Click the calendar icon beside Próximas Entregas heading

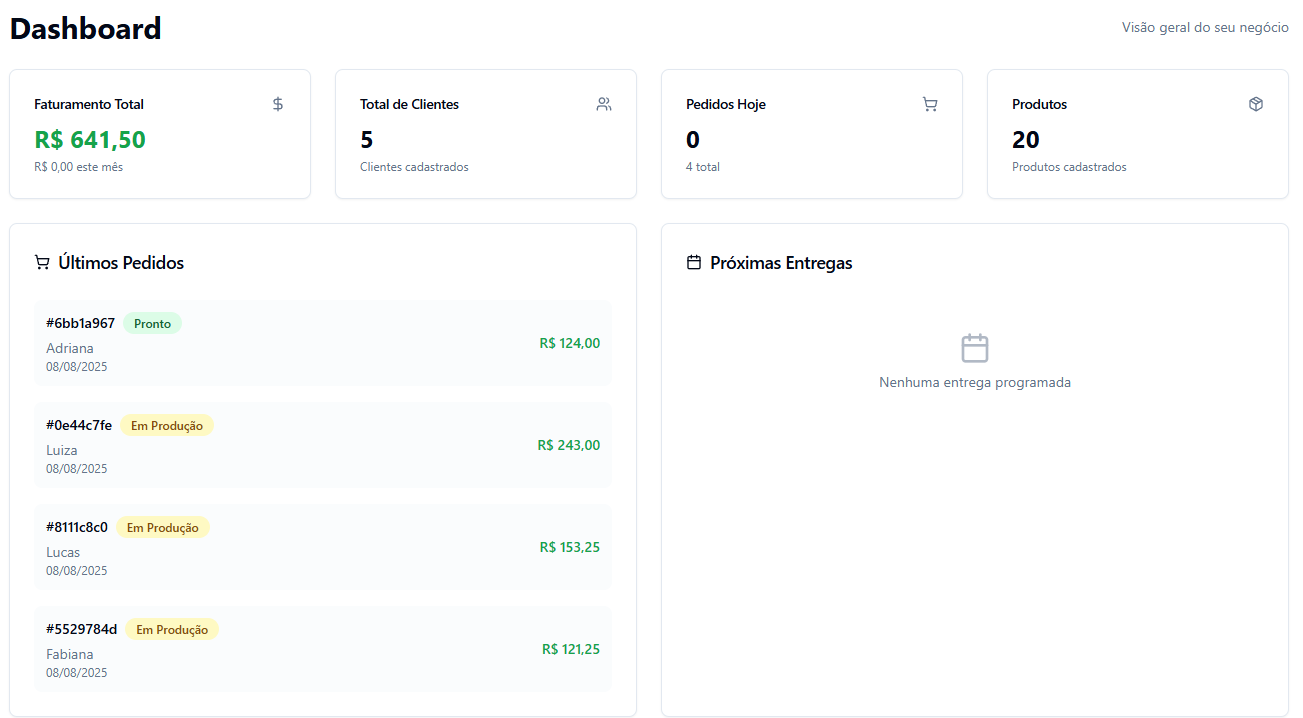(x=694, y=263)
